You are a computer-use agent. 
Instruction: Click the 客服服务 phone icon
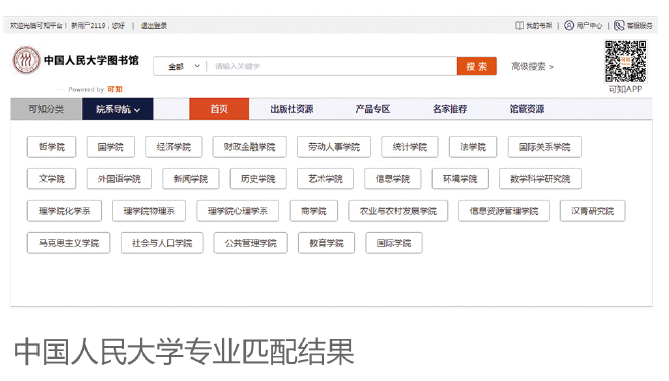pos(619,26)
